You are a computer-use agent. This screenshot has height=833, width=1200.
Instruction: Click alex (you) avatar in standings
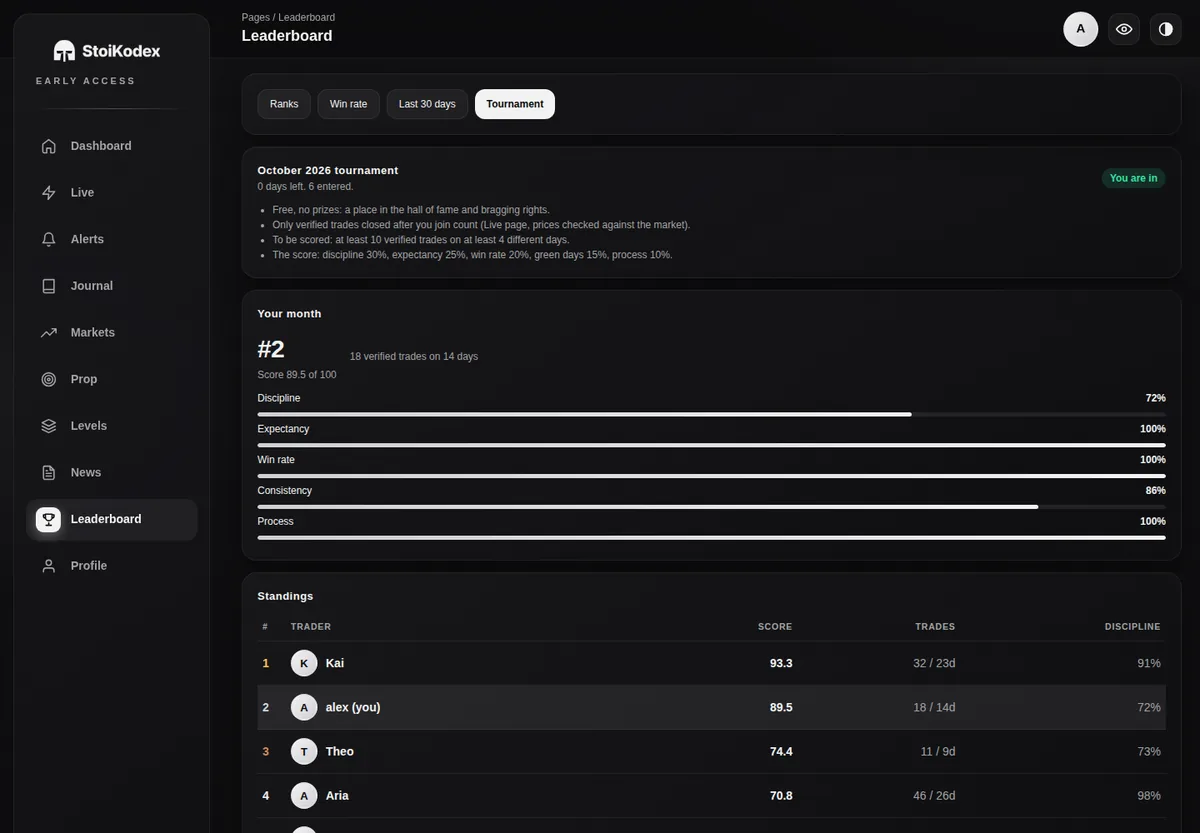(x=304, y=707)
